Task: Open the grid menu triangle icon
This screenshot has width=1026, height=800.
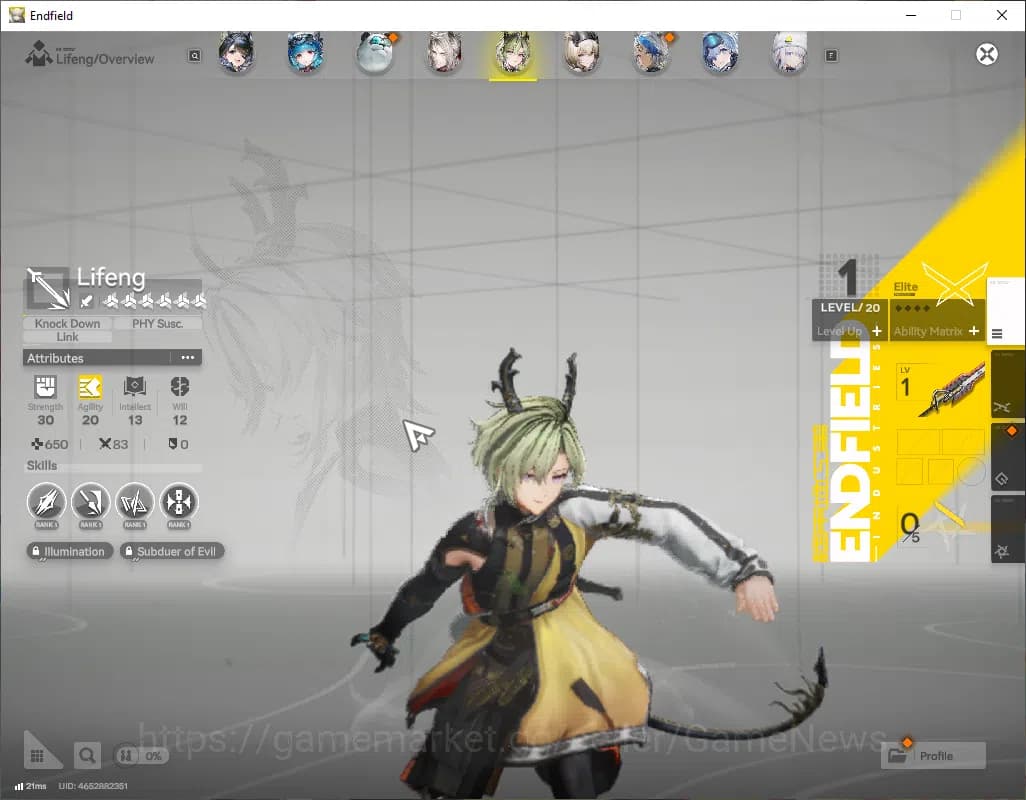Action: click(x=41, y=752)
